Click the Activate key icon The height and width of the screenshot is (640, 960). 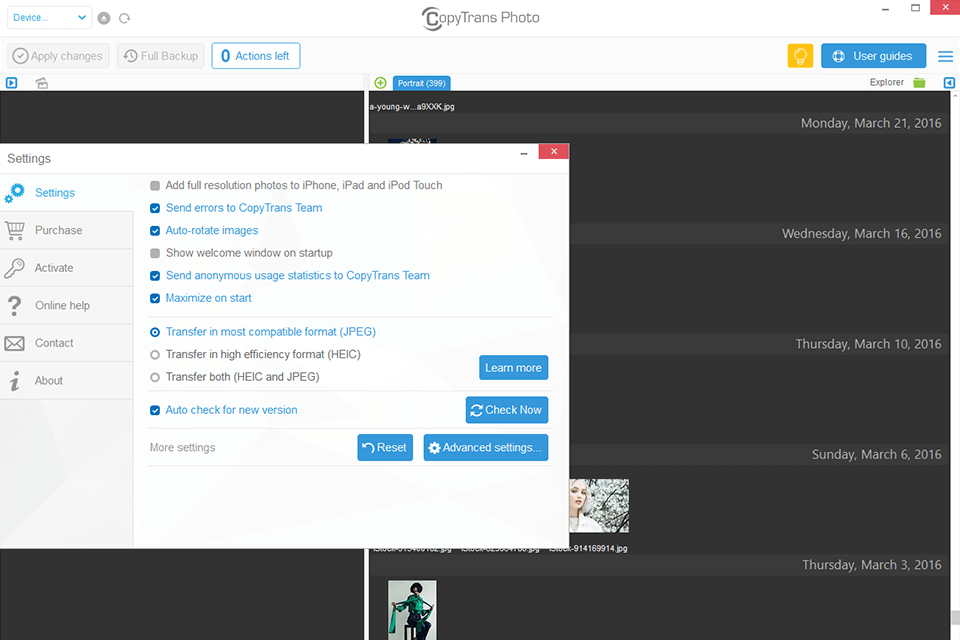(x=14, y=268)
